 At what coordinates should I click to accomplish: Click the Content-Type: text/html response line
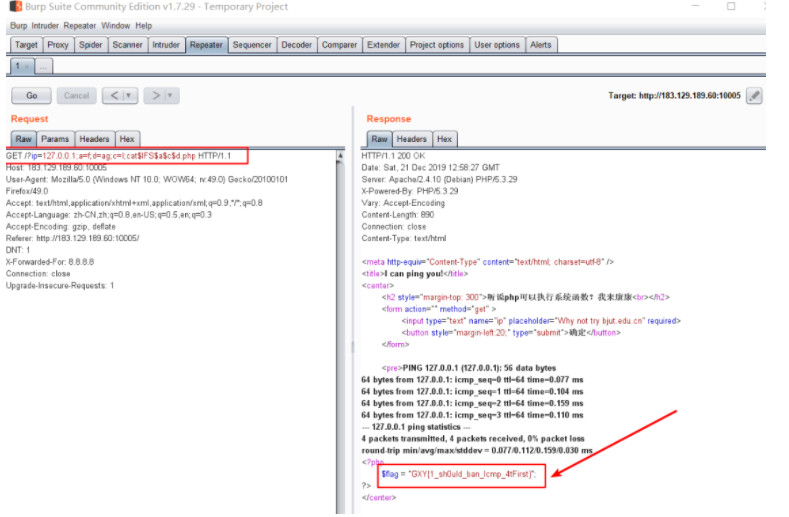[x=404, y=239]
